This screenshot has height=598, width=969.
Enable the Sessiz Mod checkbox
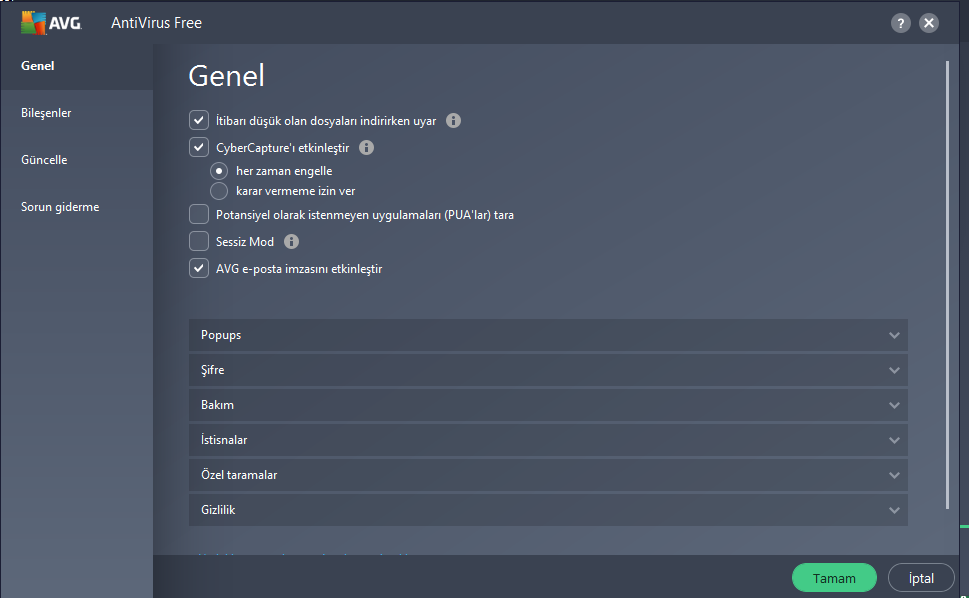click(198, 242)
